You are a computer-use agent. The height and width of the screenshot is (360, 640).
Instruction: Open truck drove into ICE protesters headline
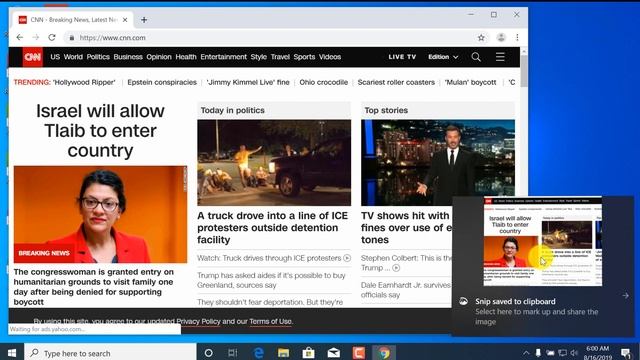(272, 228)
